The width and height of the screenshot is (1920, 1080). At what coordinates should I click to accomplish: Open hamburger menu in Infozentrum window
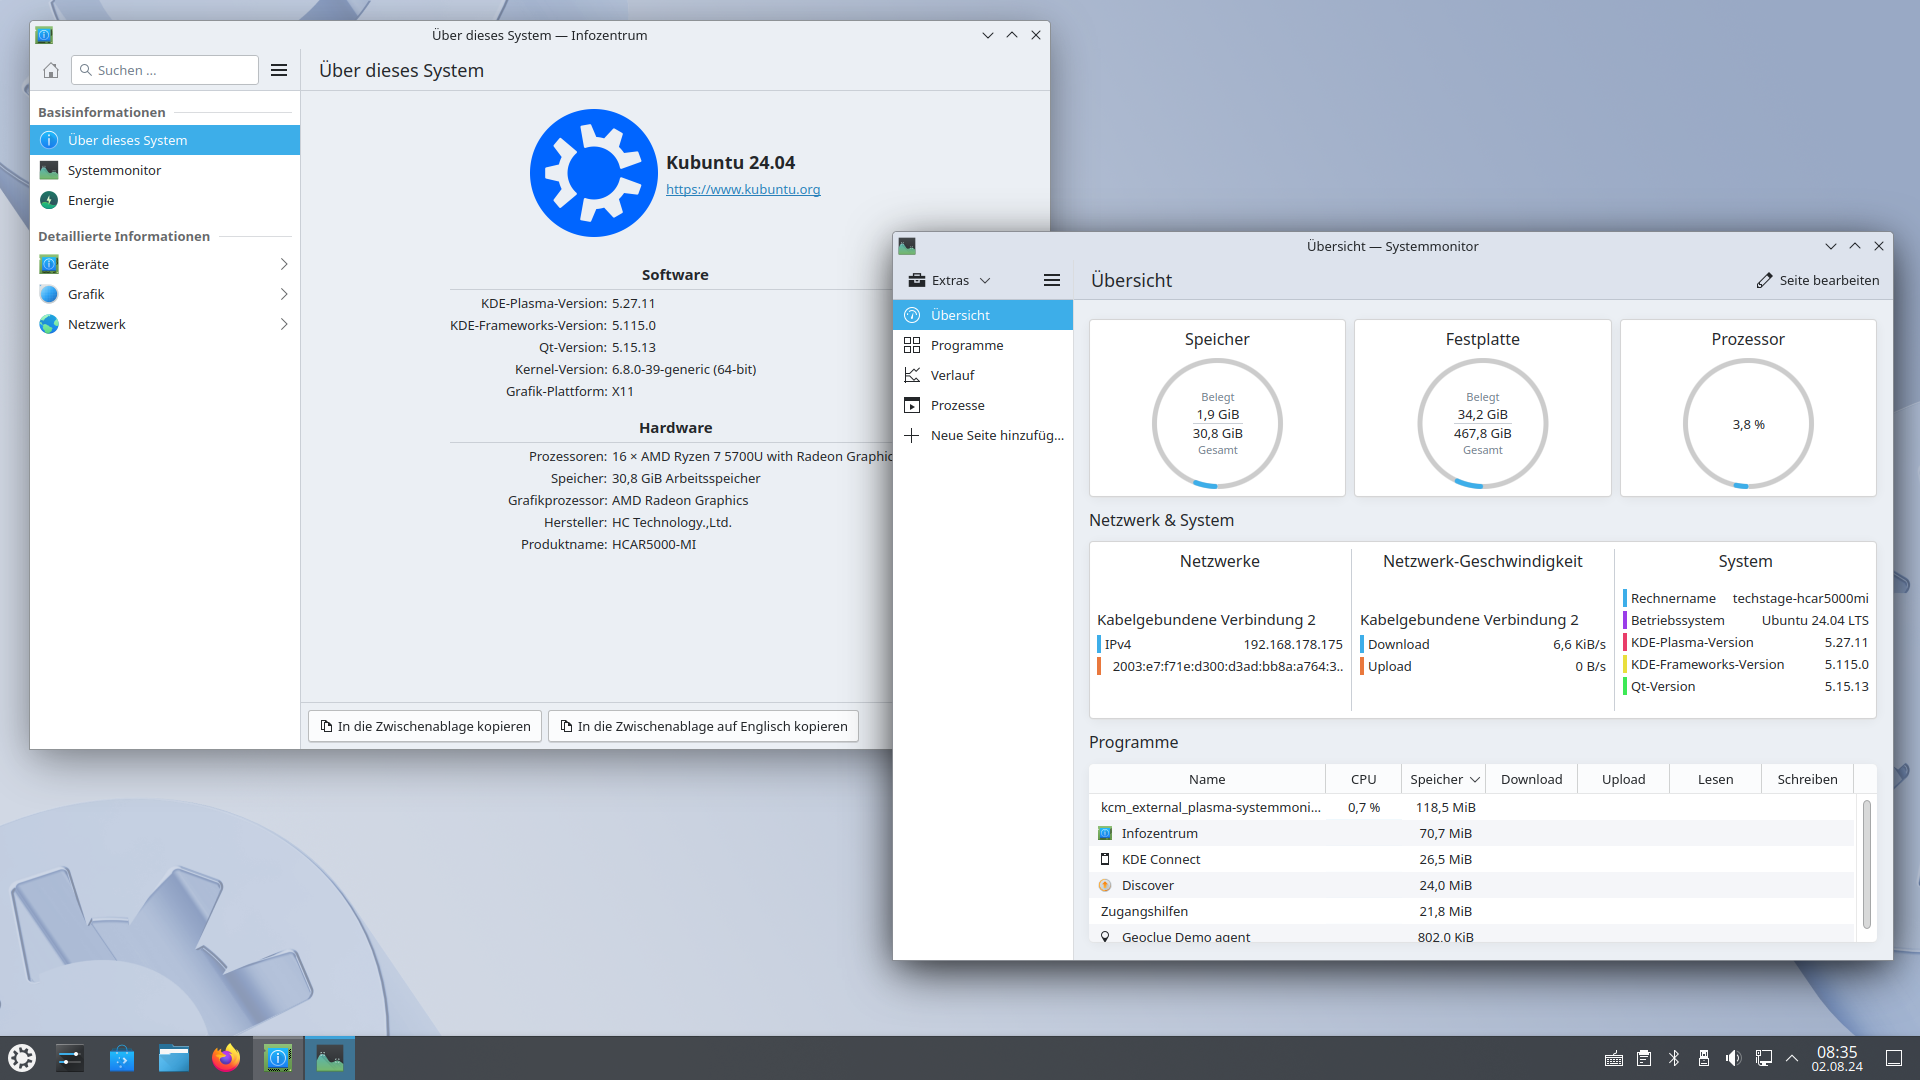279,70
